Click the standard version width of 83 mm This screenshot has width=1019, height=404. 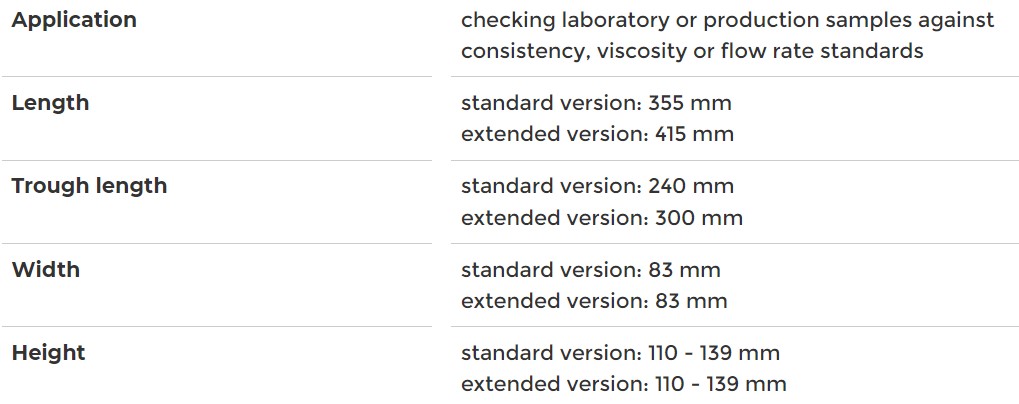(x=590, y=270)
